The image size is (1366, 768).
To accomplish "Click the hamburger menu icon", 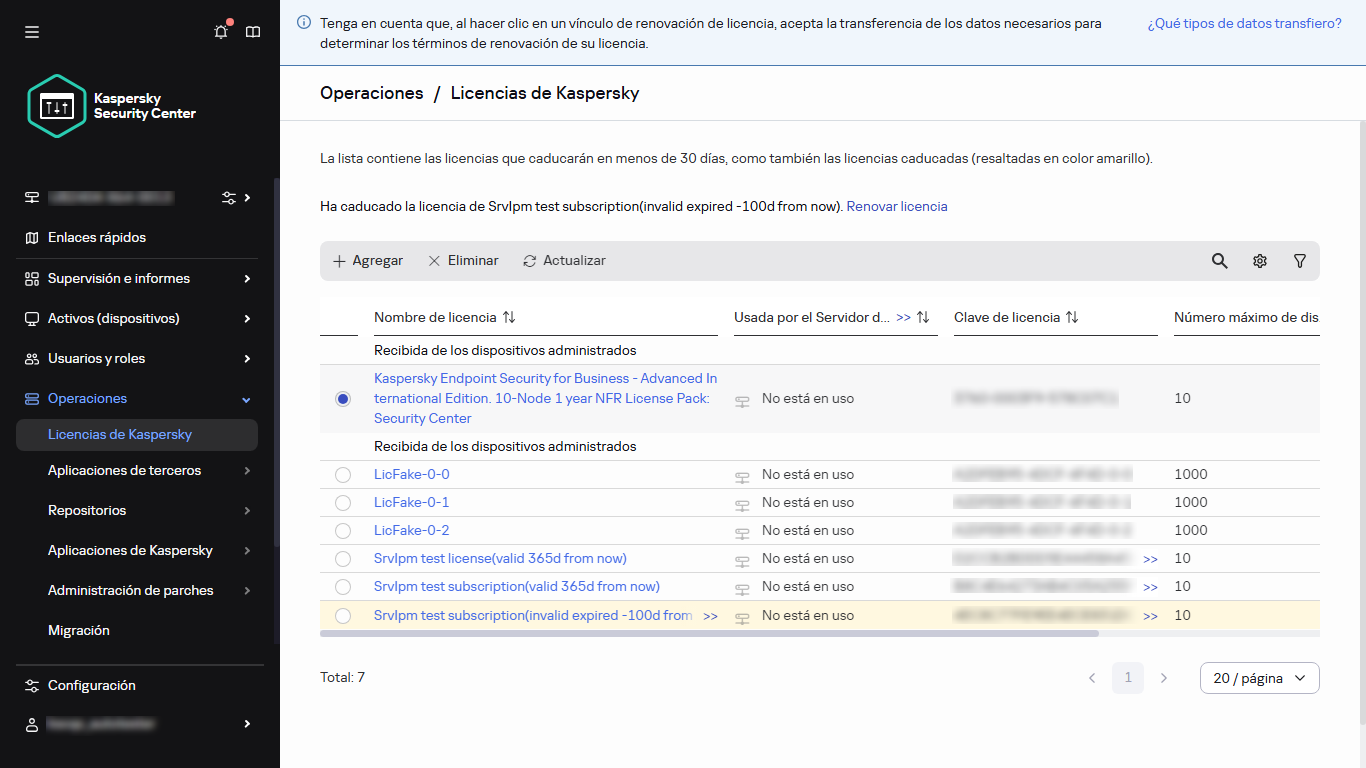I will [32, 32].
